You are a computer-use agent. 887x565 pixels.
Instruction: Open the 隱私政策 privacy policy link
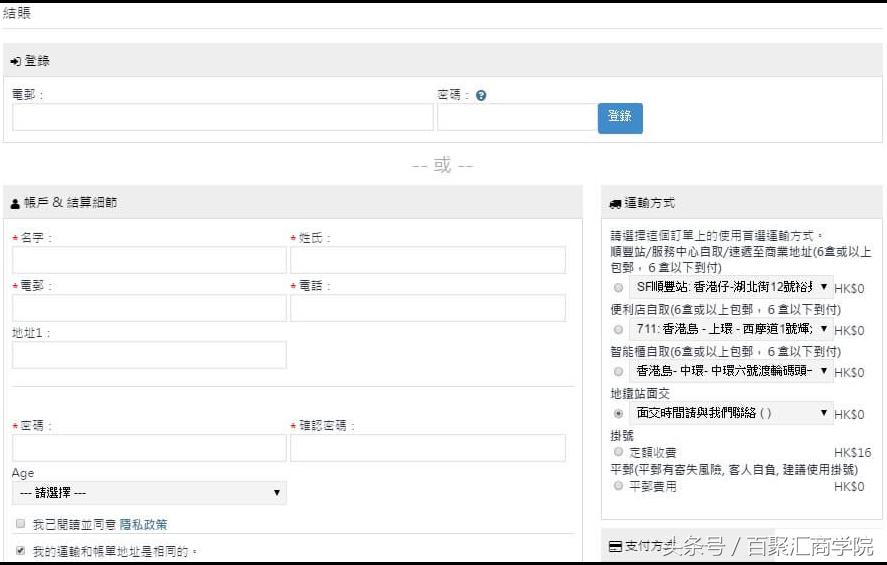[x=144, y=524]
